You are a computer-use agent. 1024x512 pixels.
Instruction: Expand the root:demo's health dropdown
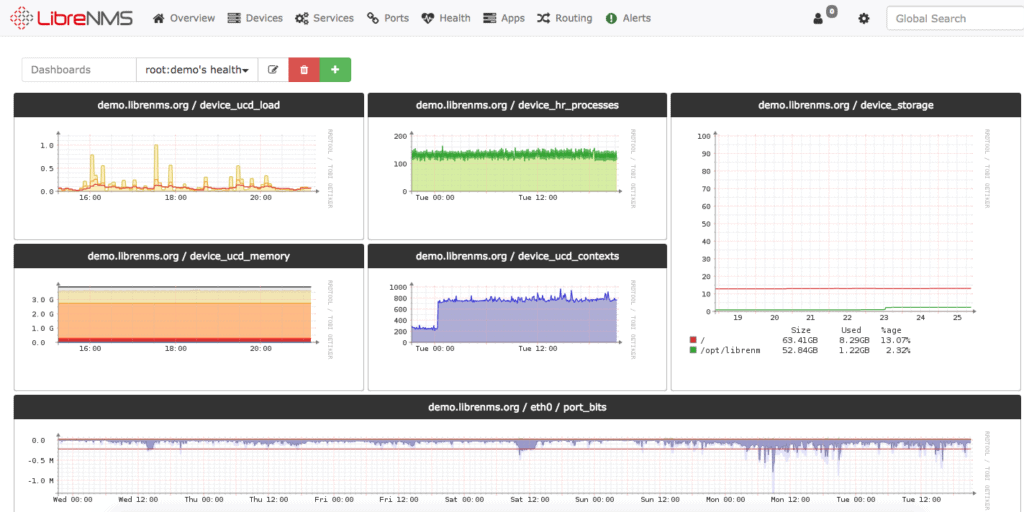pyautogui.click(x=197, y=70)
